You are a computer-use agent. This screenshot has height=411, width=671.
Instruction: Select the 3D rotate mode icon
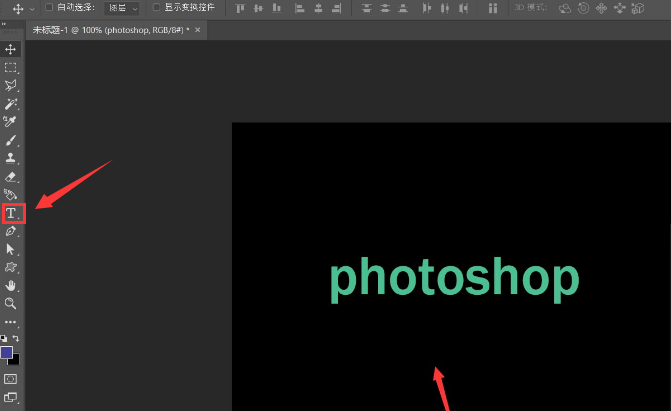coord(565,8)
